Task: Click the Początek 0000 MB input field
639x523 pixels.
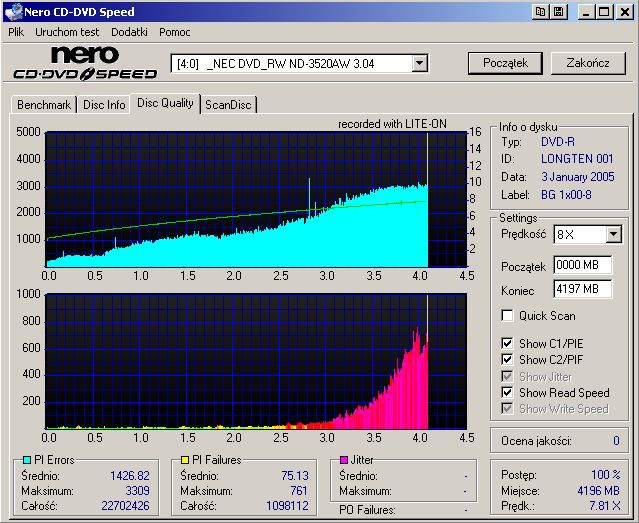Action: point(583,265)
